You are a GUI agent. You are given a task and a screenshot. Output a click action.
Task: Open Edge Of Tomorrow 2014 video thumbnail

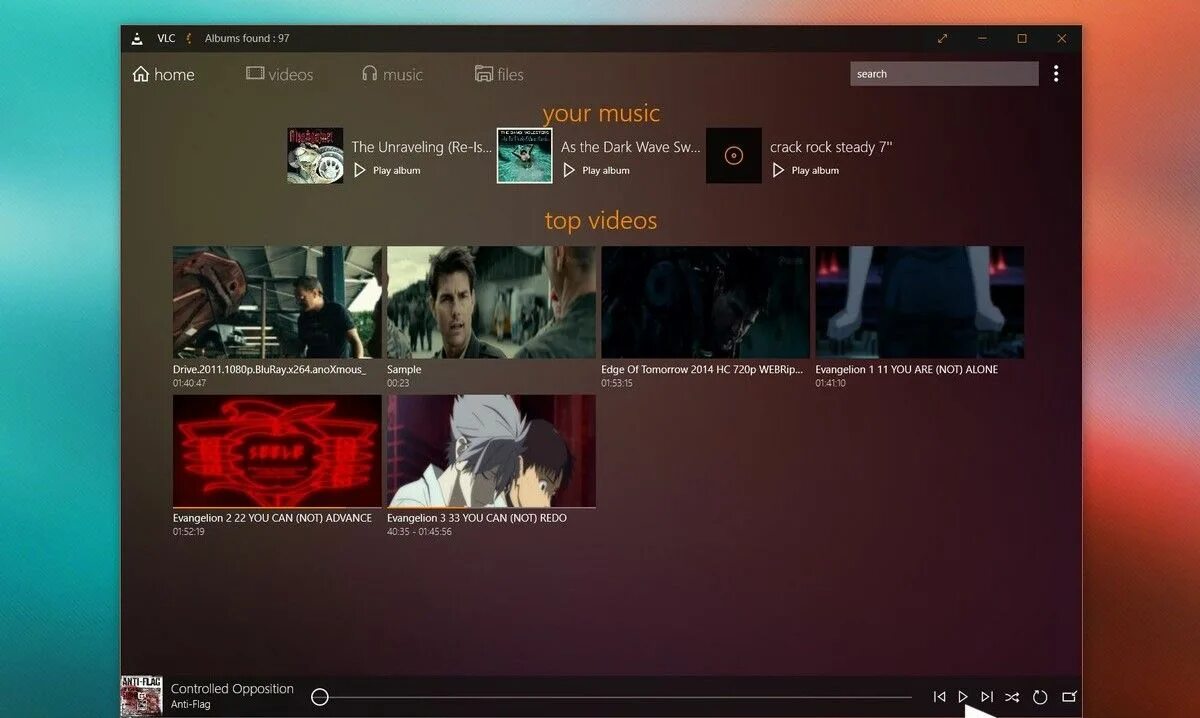coord(705,302)
